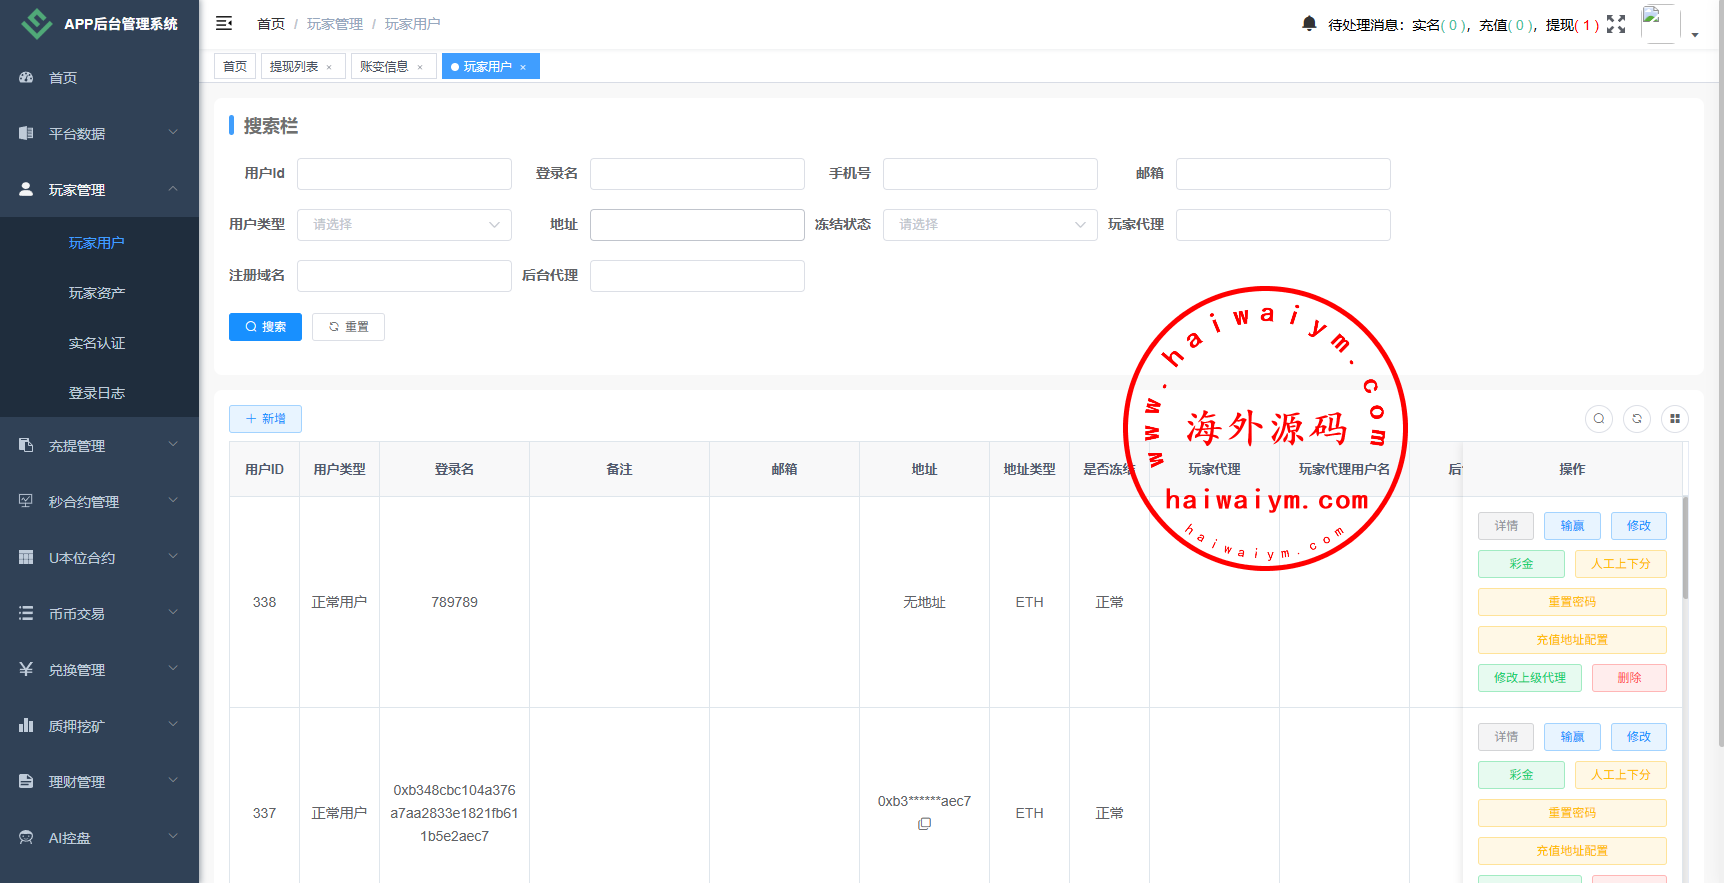Switch to the 账变信息 tab
This screenshot has width=1724, height=883.
[x=384, y=67]
